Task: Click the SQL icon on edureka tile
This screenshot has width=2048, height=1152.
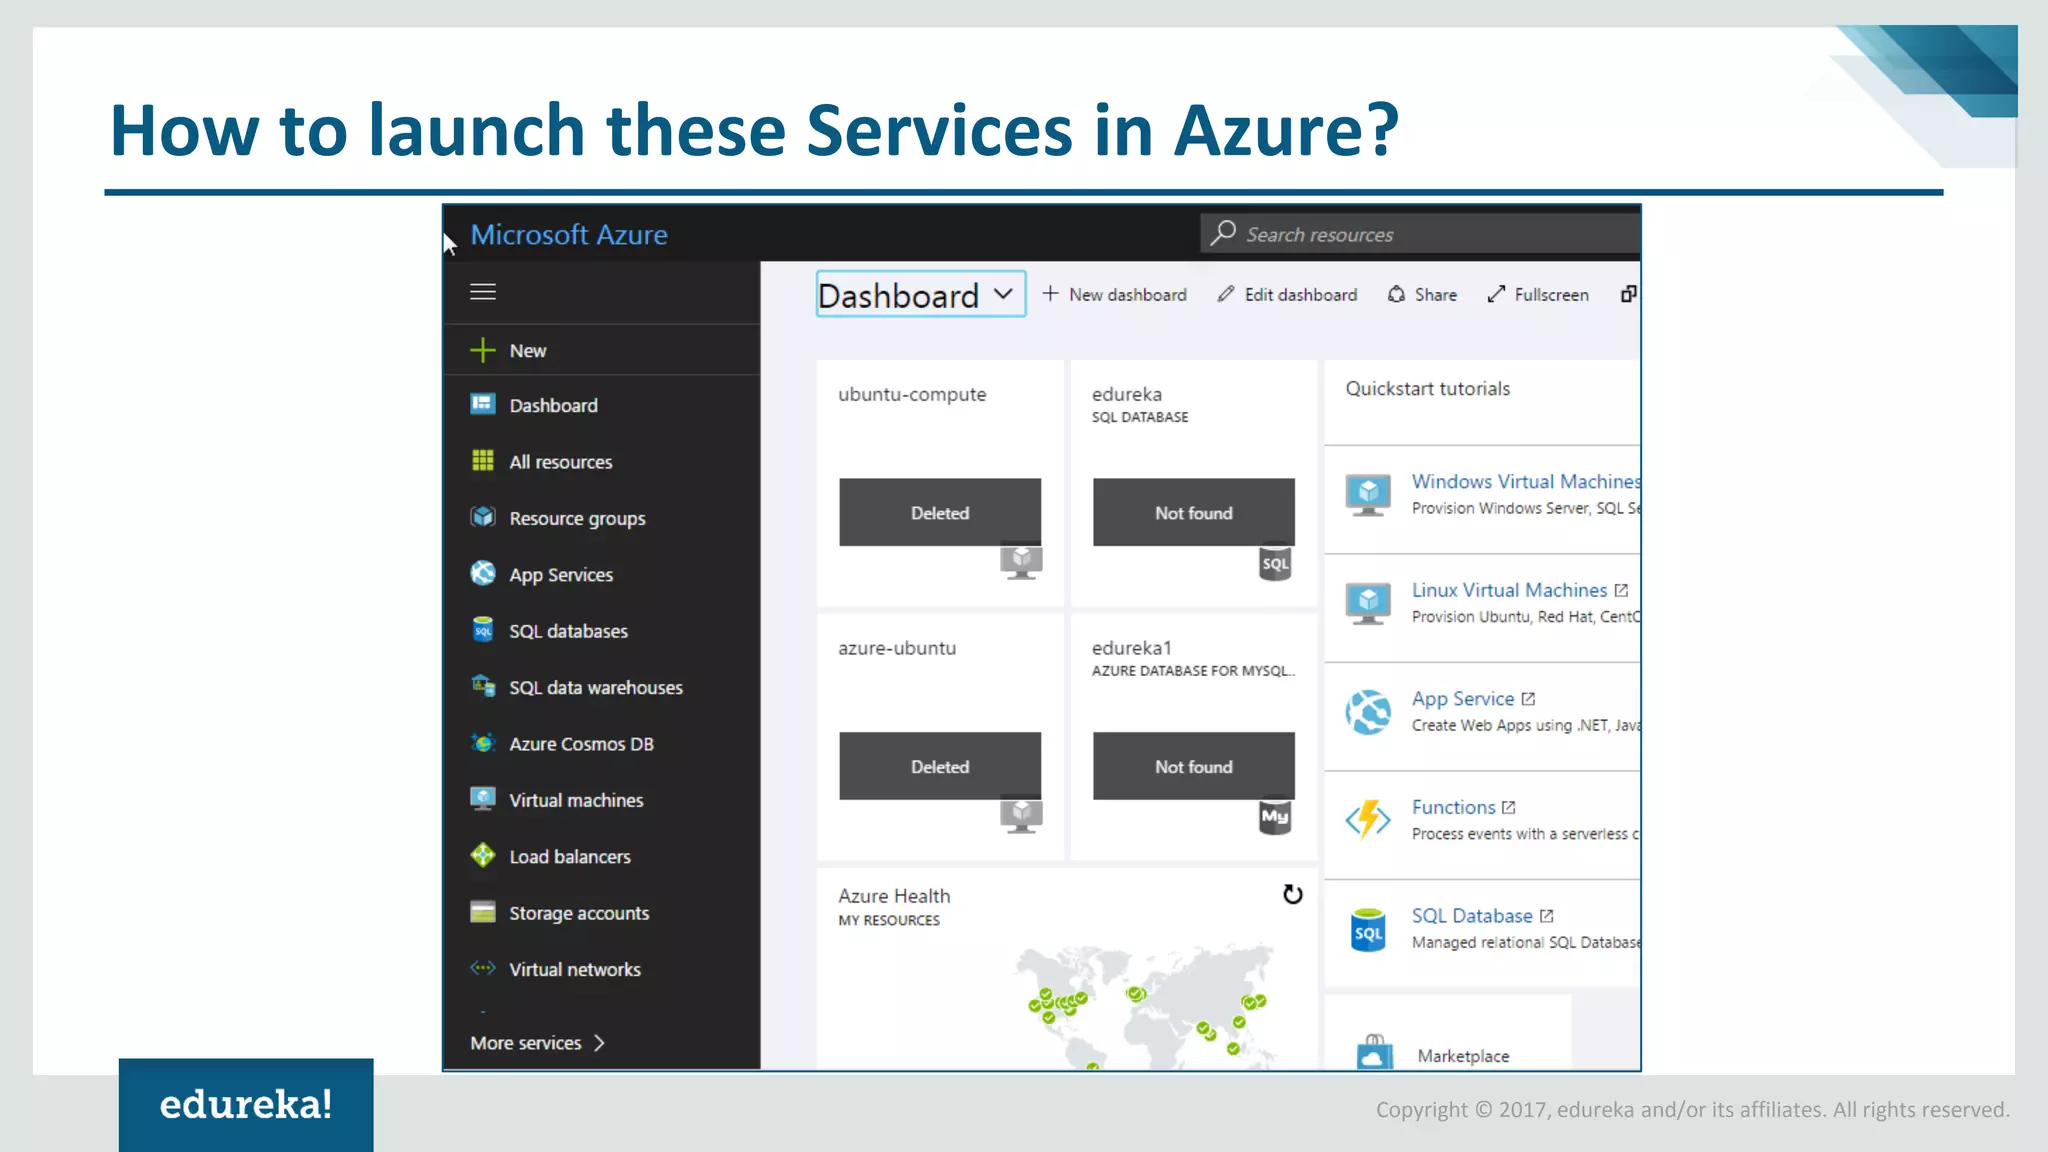Action: 1275,562
